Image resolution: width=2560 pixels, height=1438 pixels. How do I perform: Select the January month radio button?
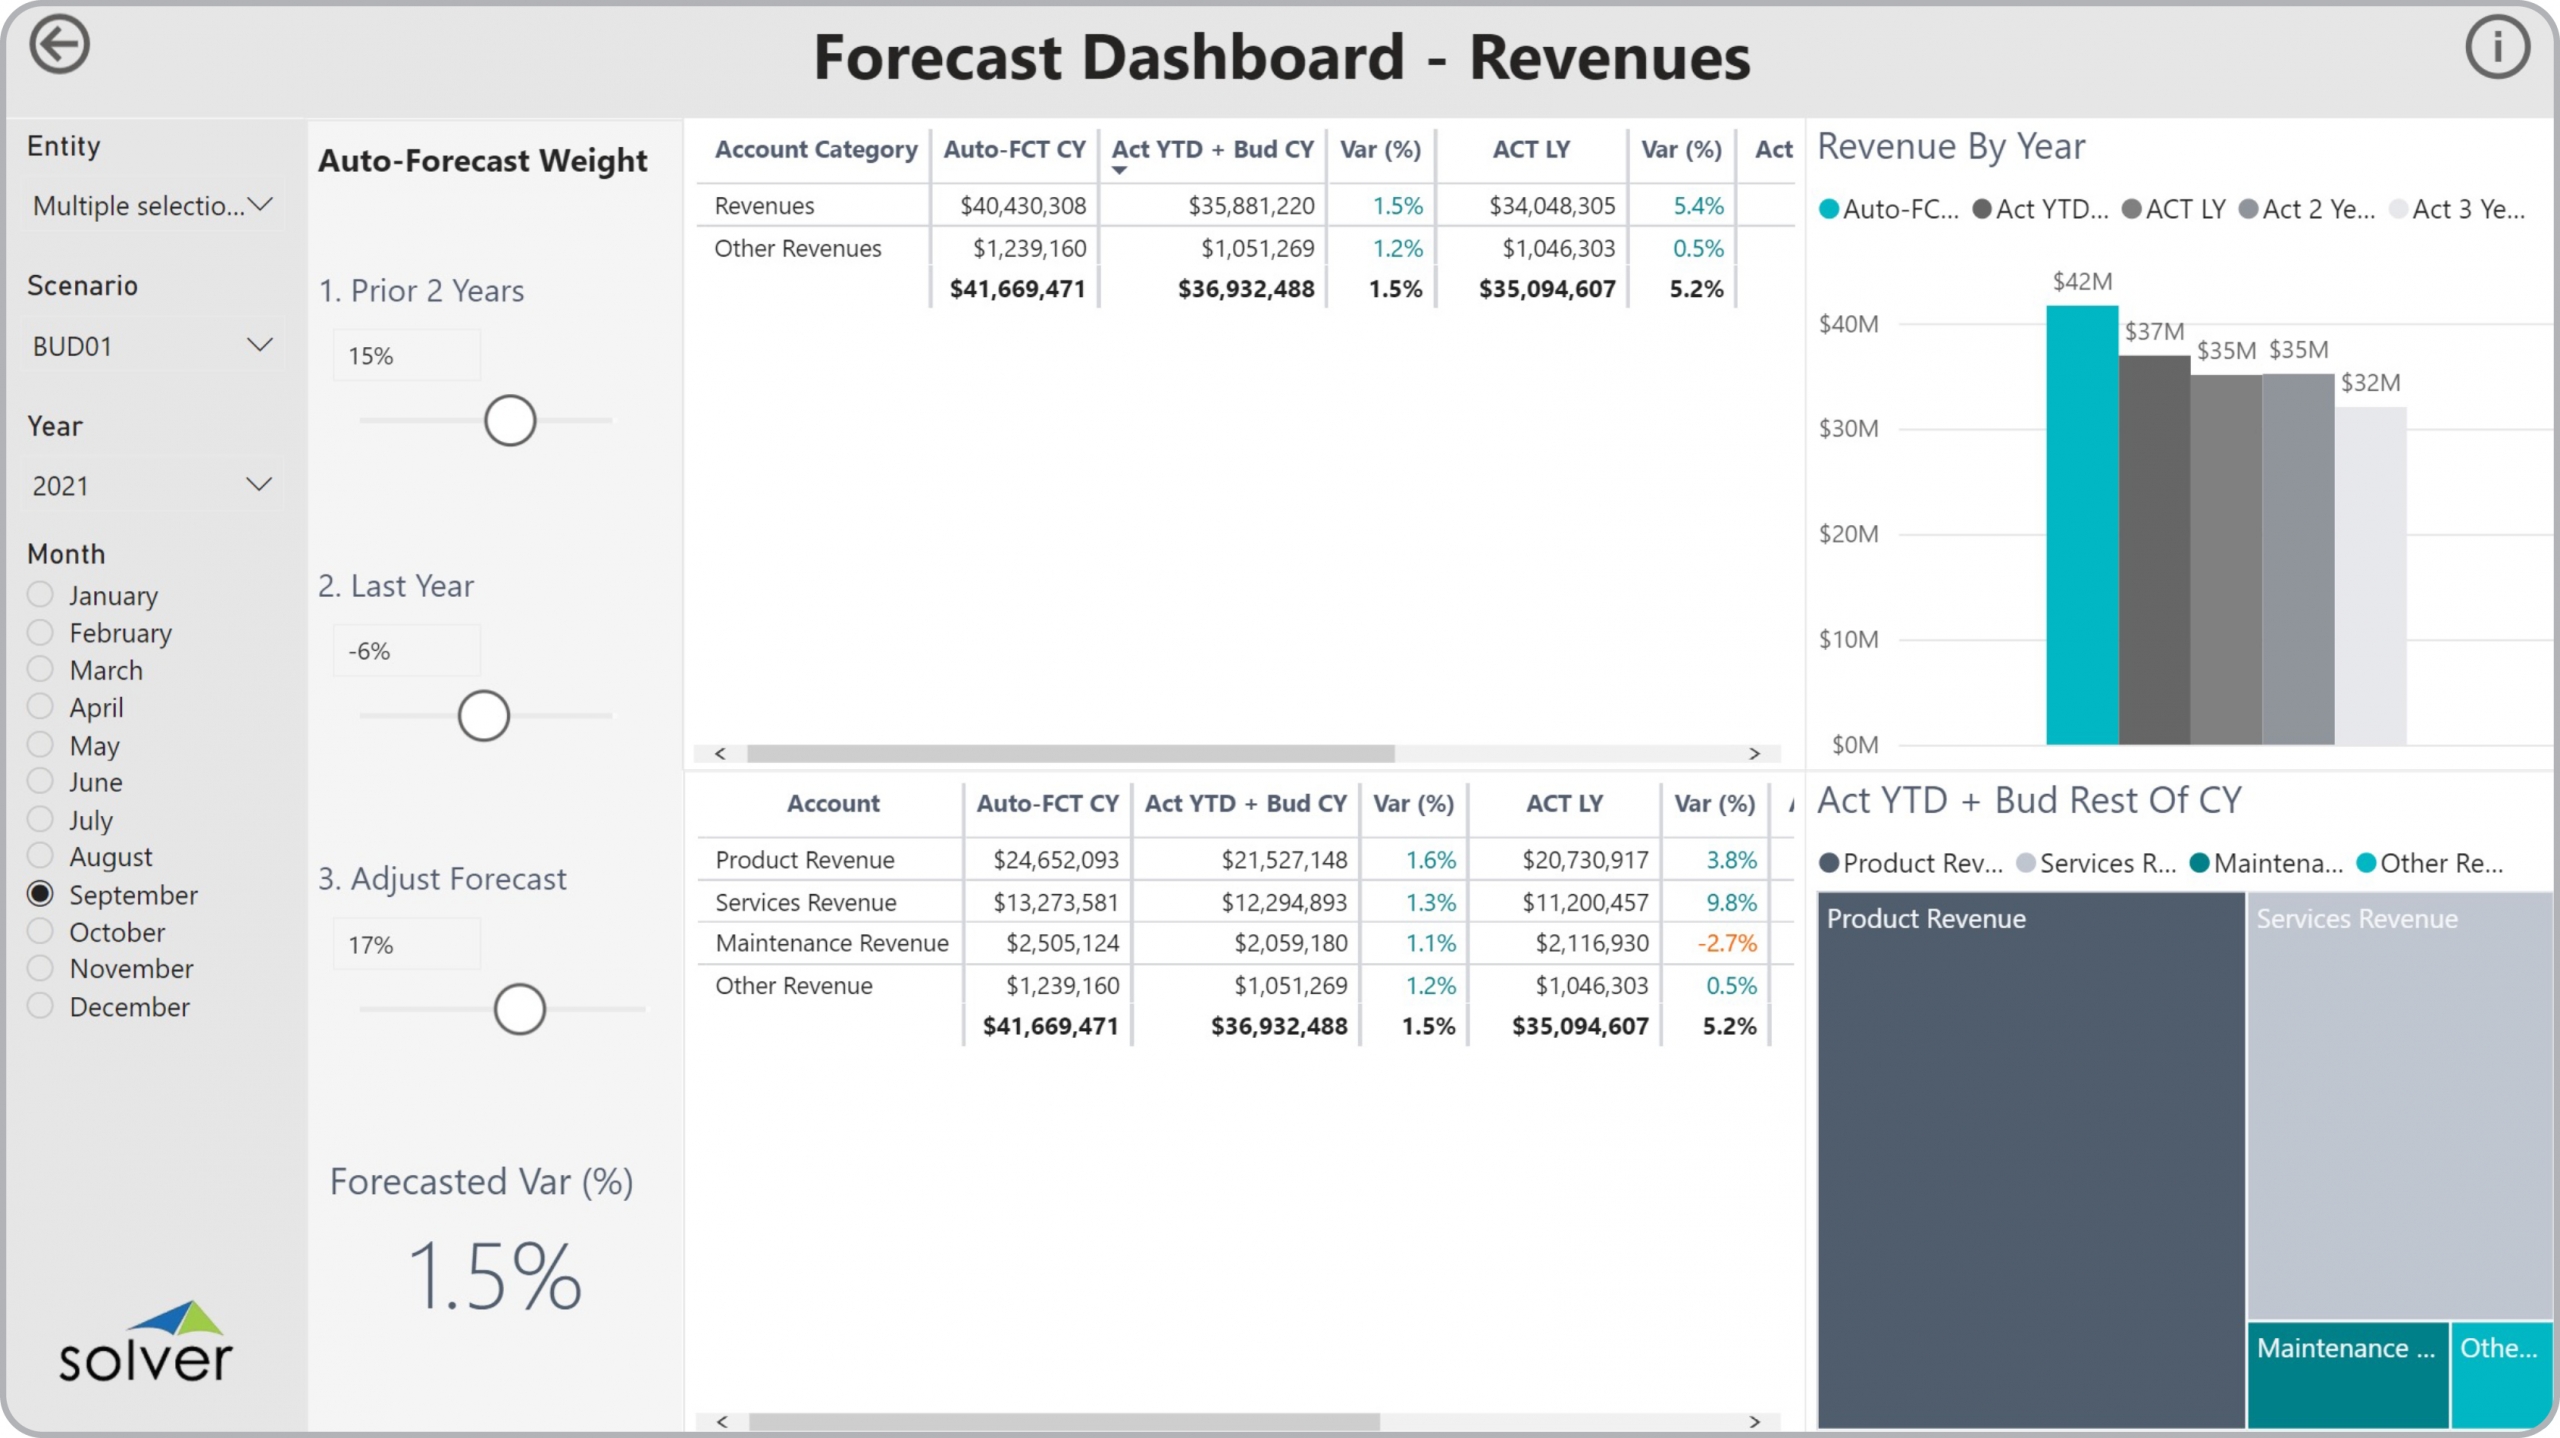(x=40, y=595)
